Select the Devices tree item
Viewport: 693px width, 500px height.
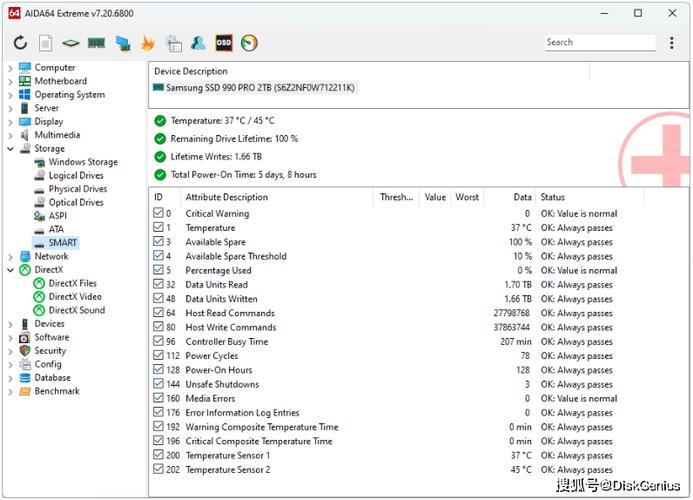pos(50,324)
